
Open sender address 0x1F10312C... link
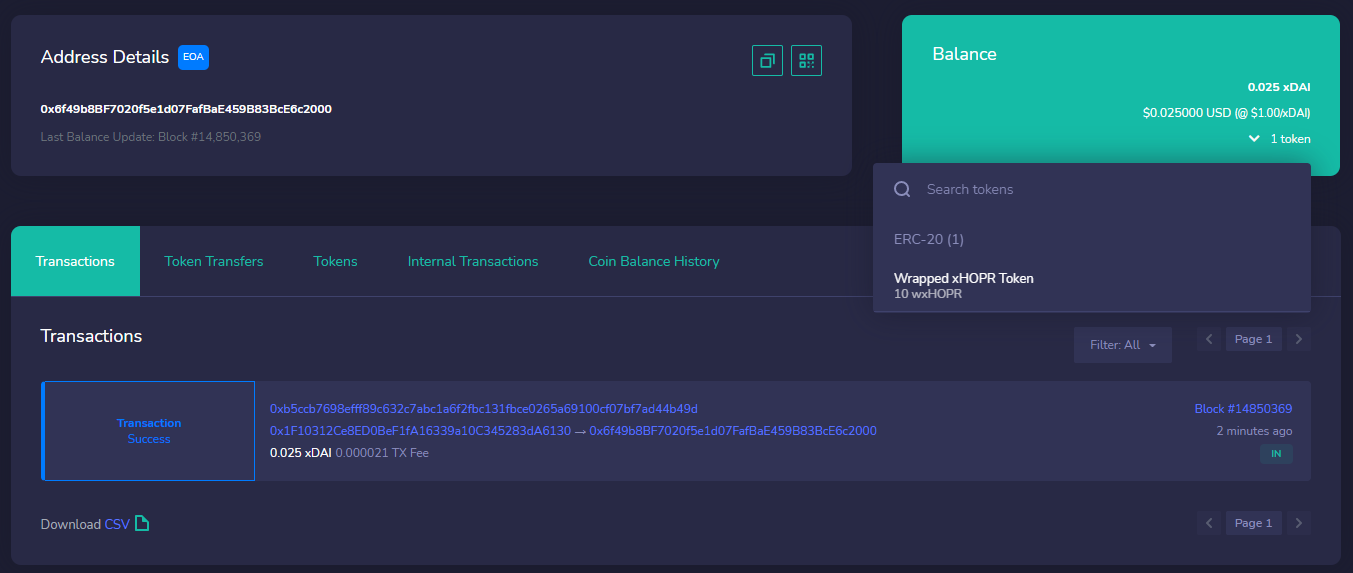(420, 431)
